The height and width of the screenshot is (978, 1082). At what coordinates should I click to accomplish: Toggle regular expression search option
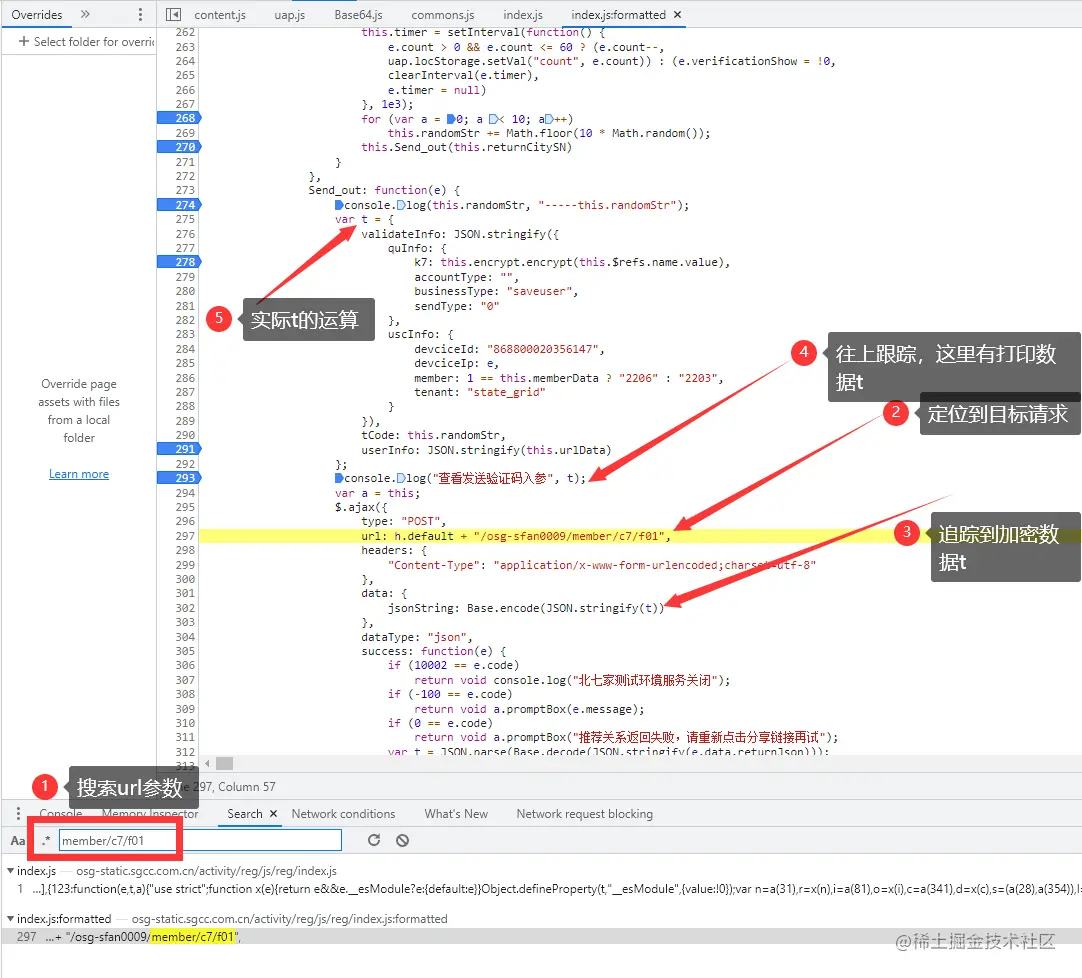46,841
